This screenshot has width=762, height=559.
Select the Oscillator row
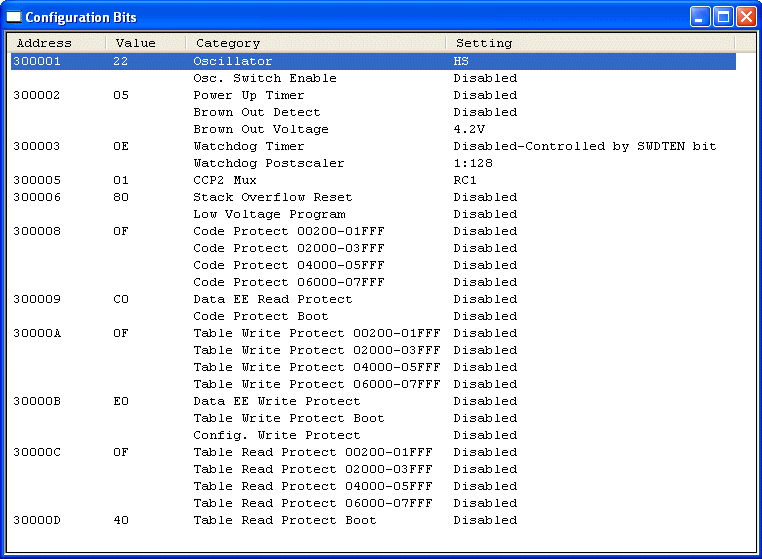pyautogui.click(x=373, y=61)
